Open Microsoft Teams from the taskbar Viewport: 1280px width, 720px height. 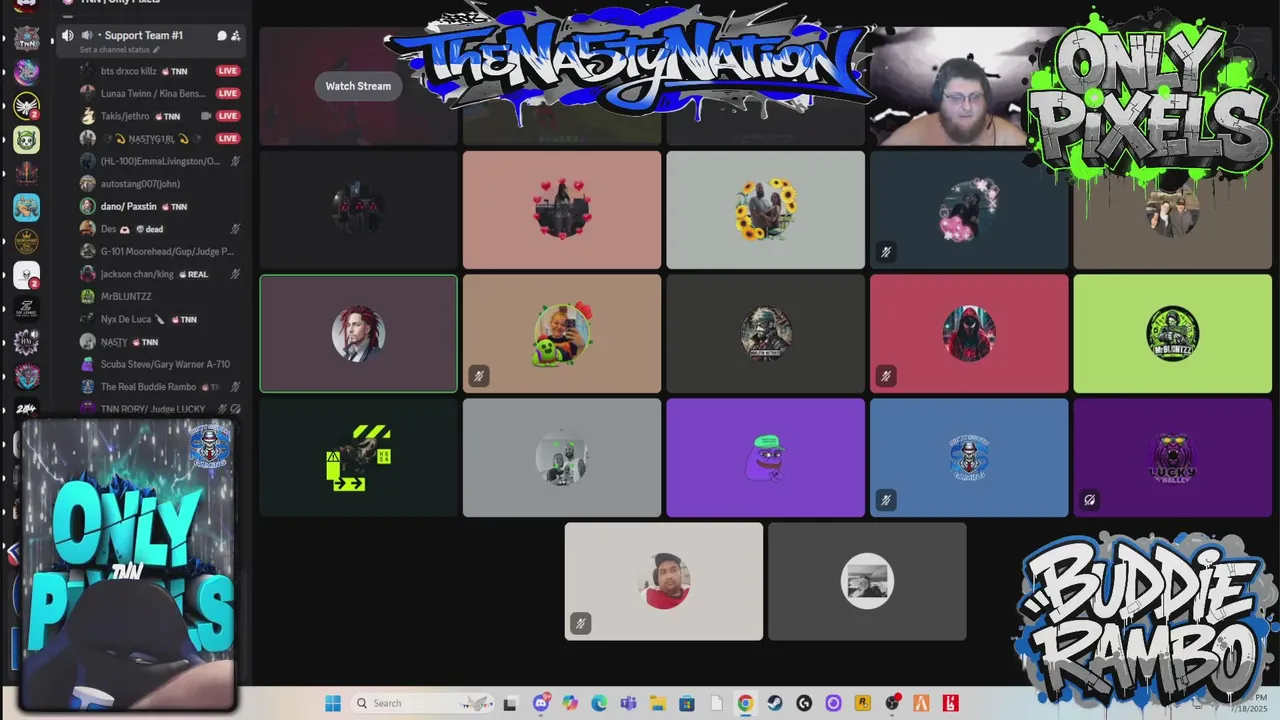[x=628, y=703]
